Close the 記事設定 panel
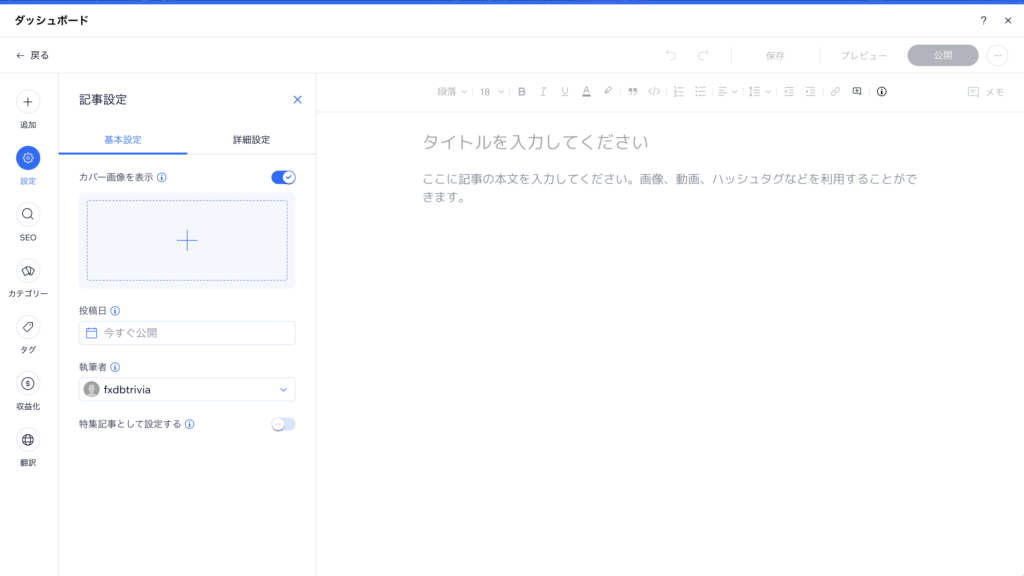Viewport: 1024px width, 576px height. point(297,100)
